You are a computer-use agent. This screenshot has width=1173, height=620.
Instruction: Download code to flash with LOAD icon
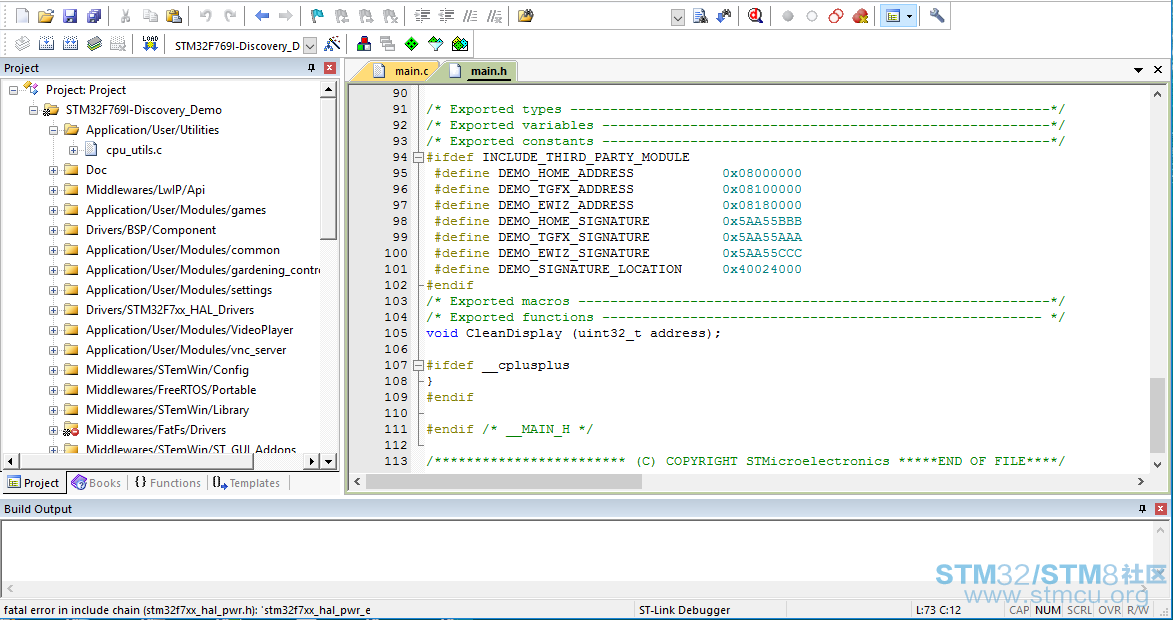tap(150, 44)
